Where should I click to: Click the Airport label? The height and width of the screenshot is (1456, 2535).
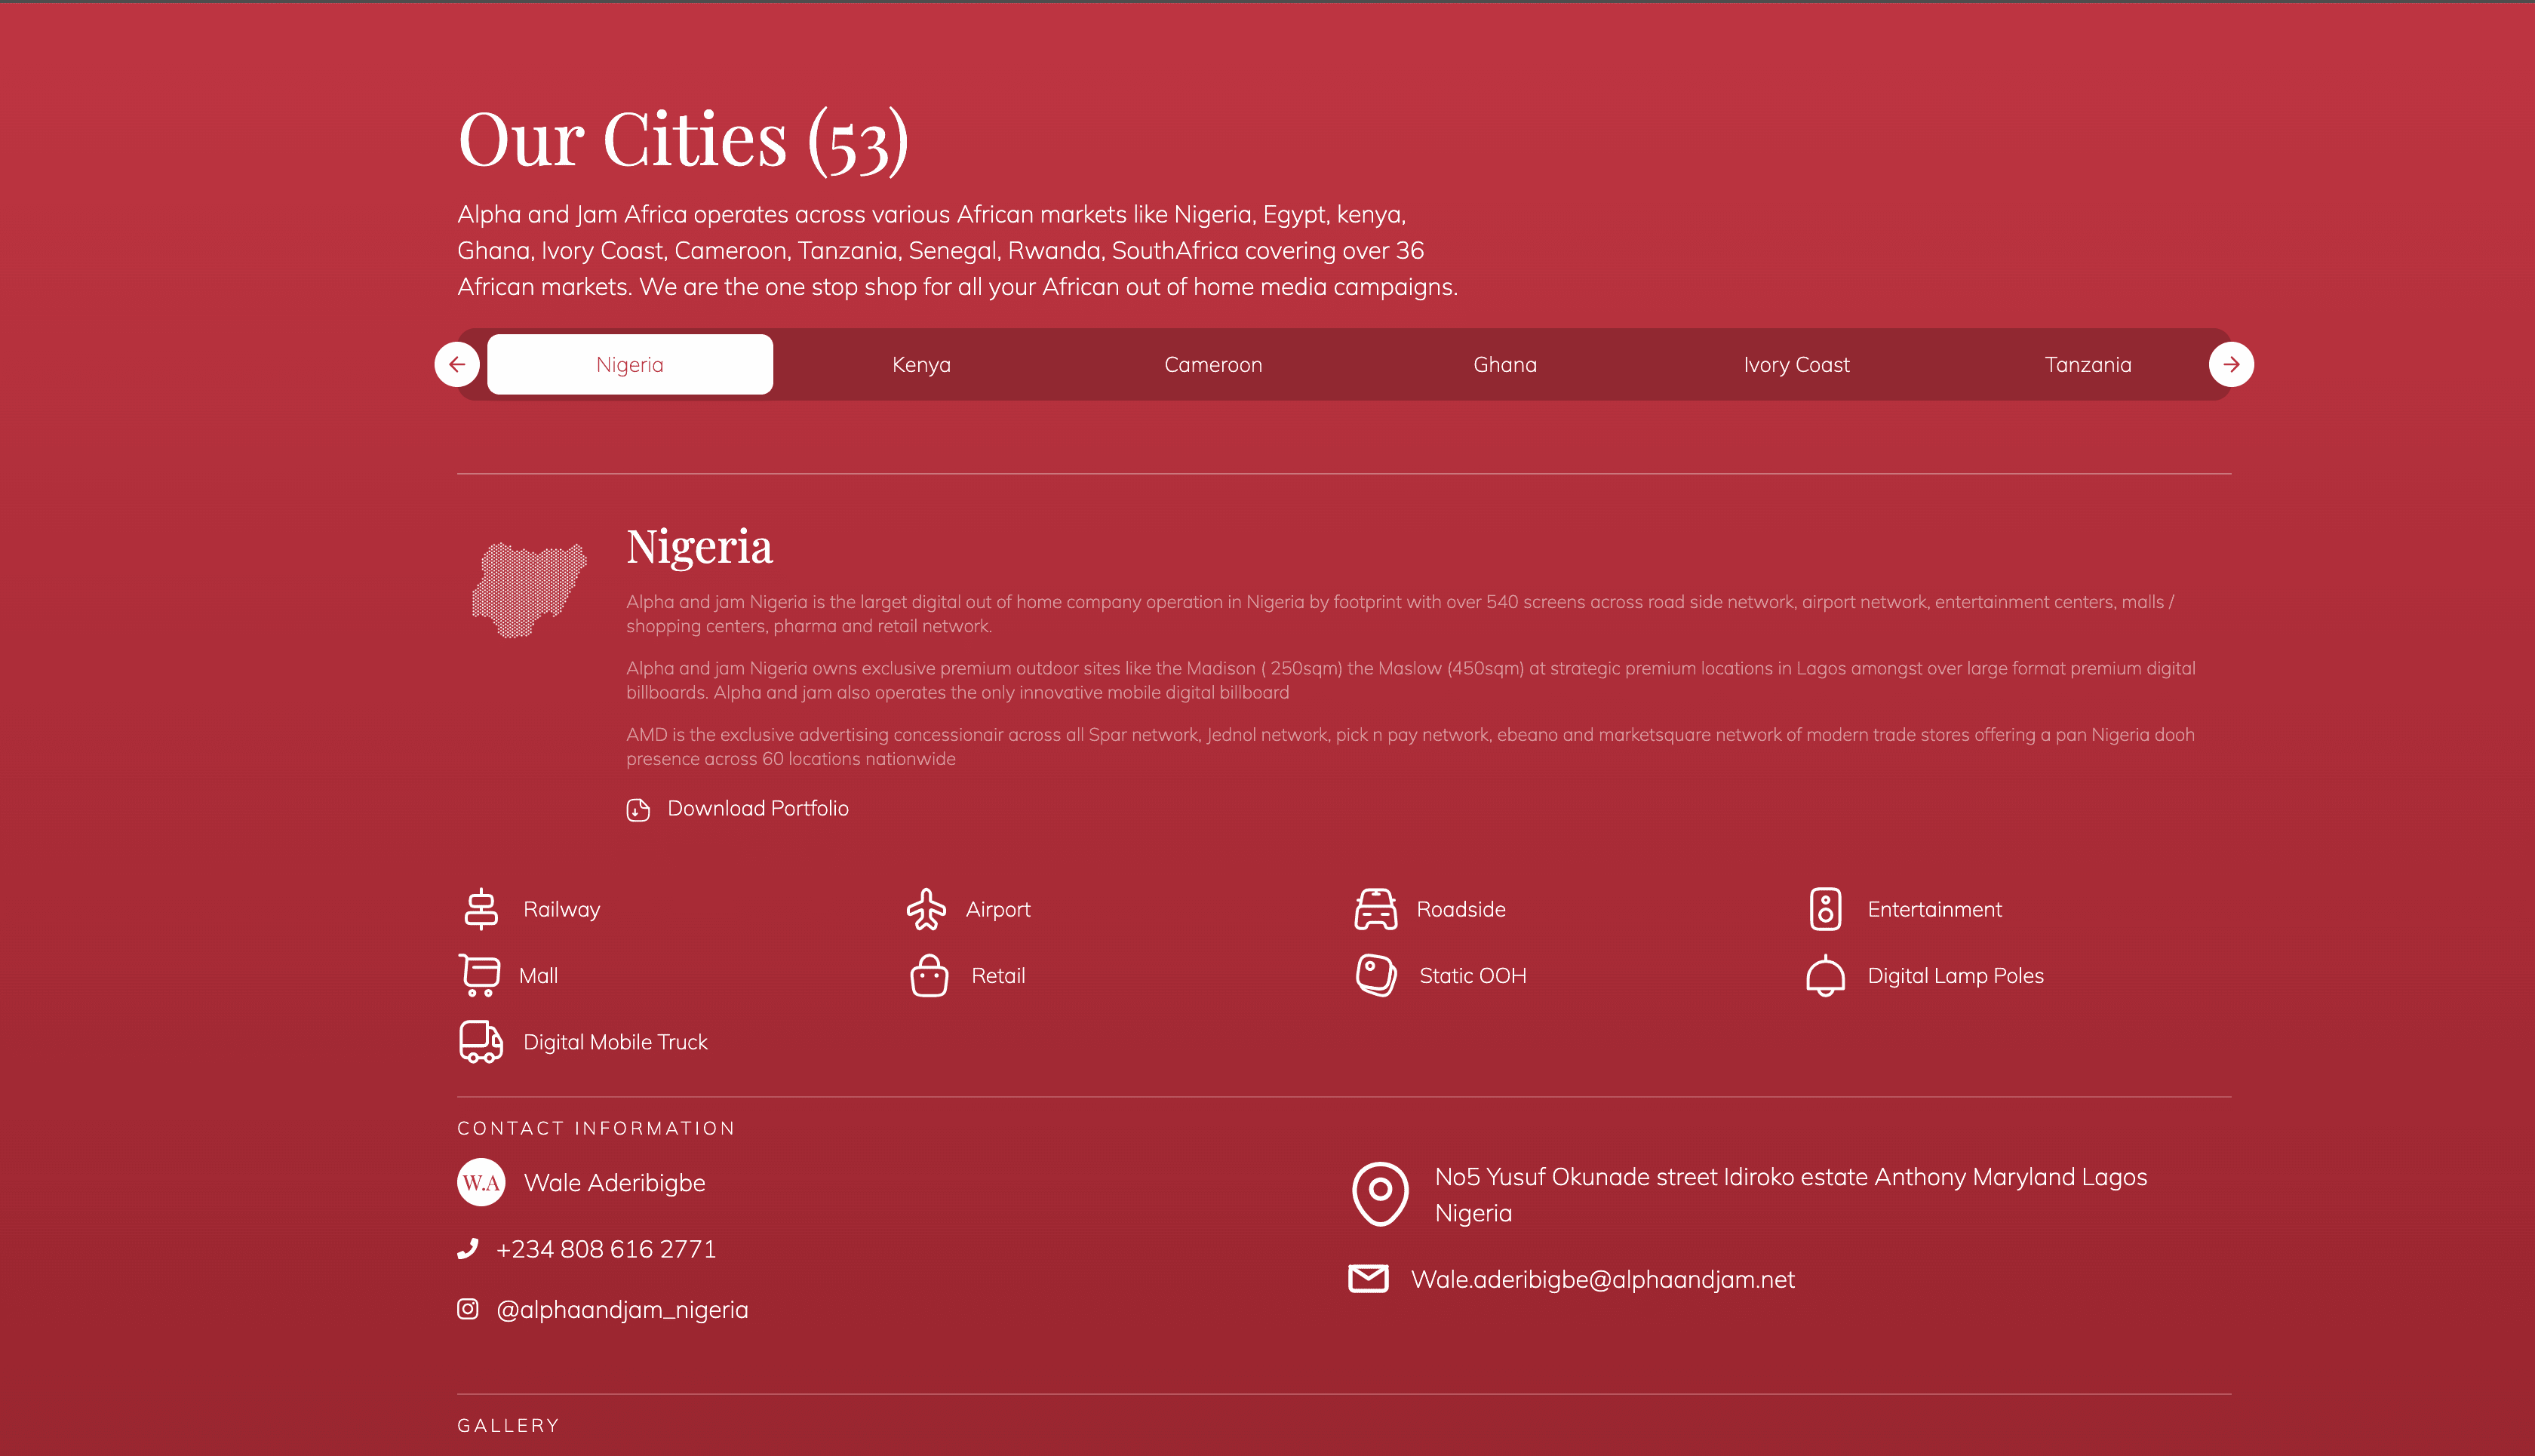click(998, 909)
